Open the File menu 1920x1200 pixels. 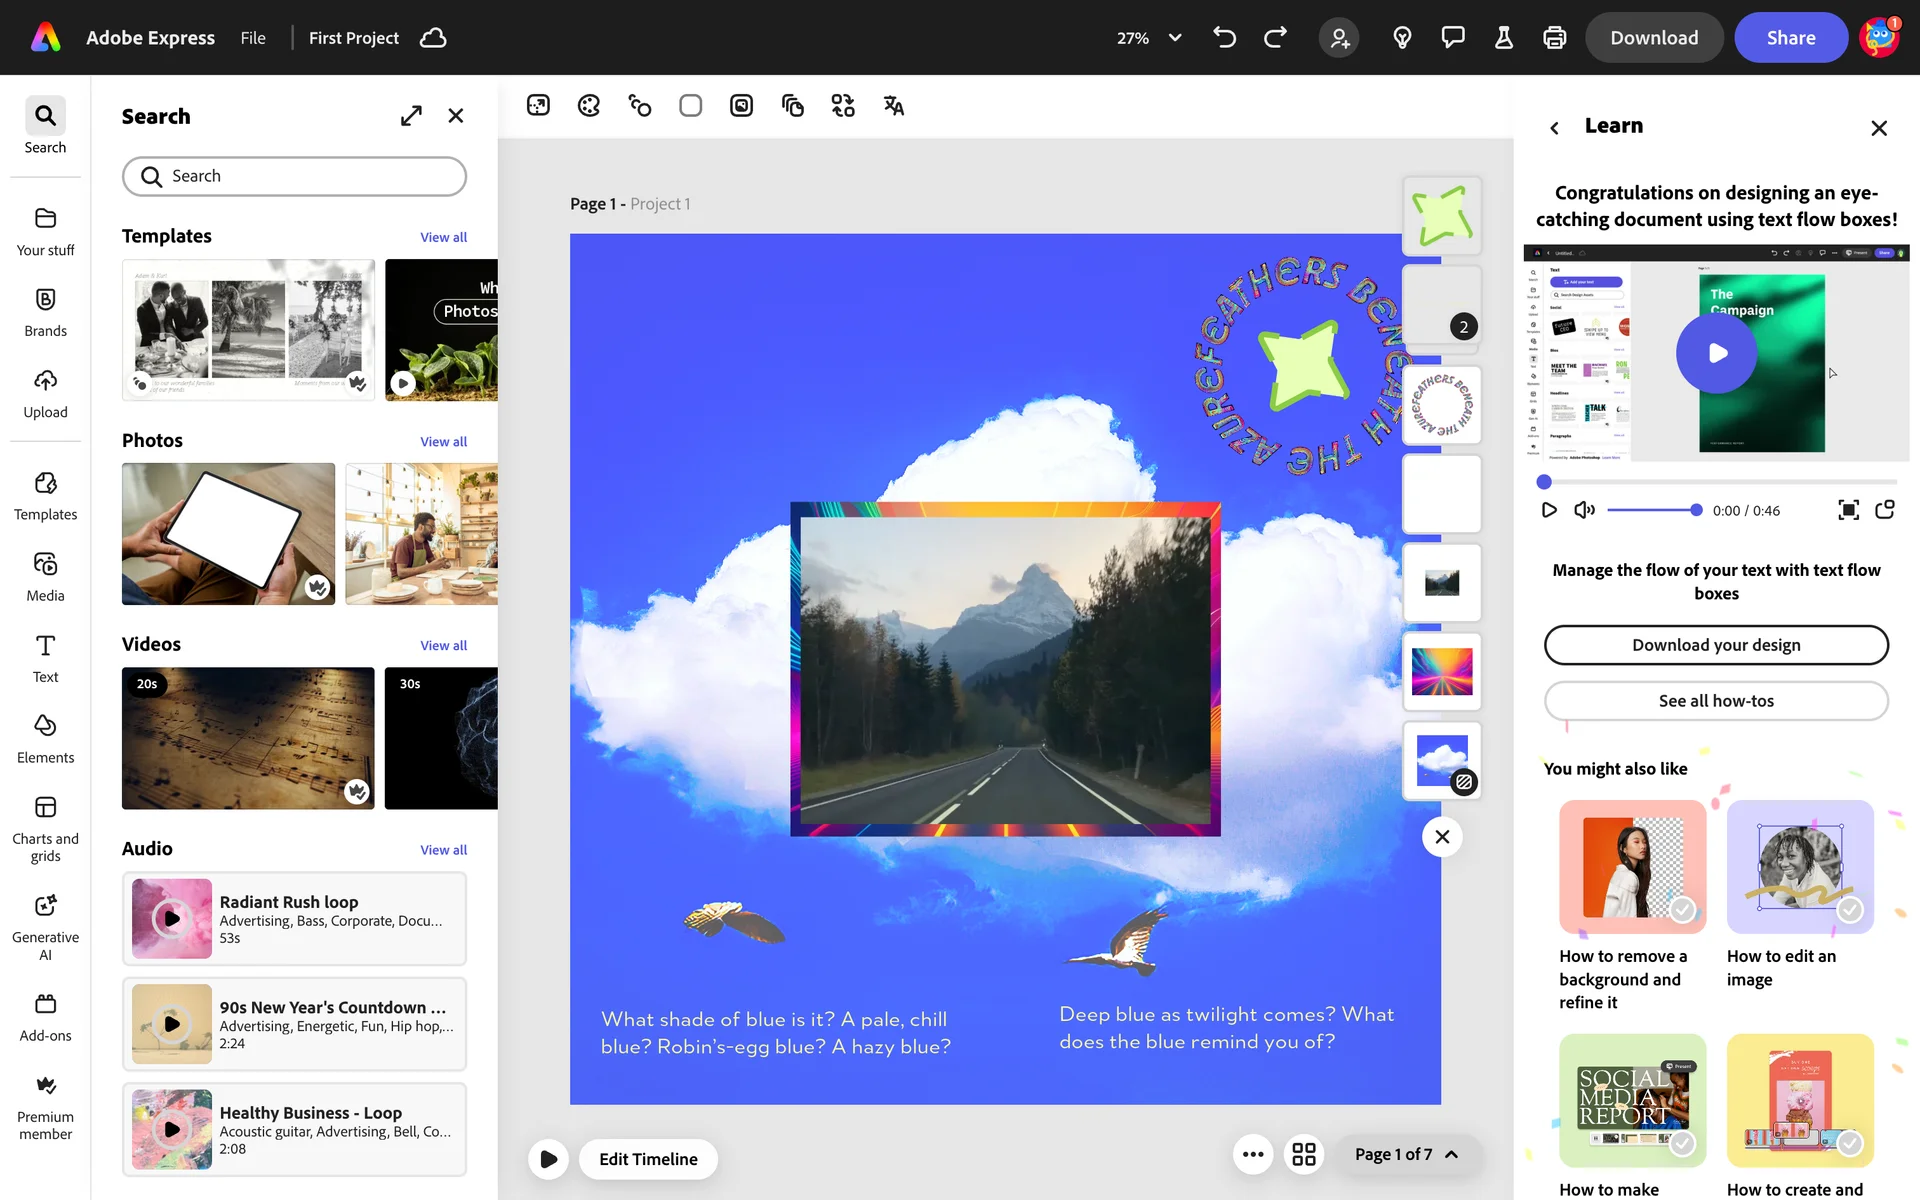[x=253, y=38]
